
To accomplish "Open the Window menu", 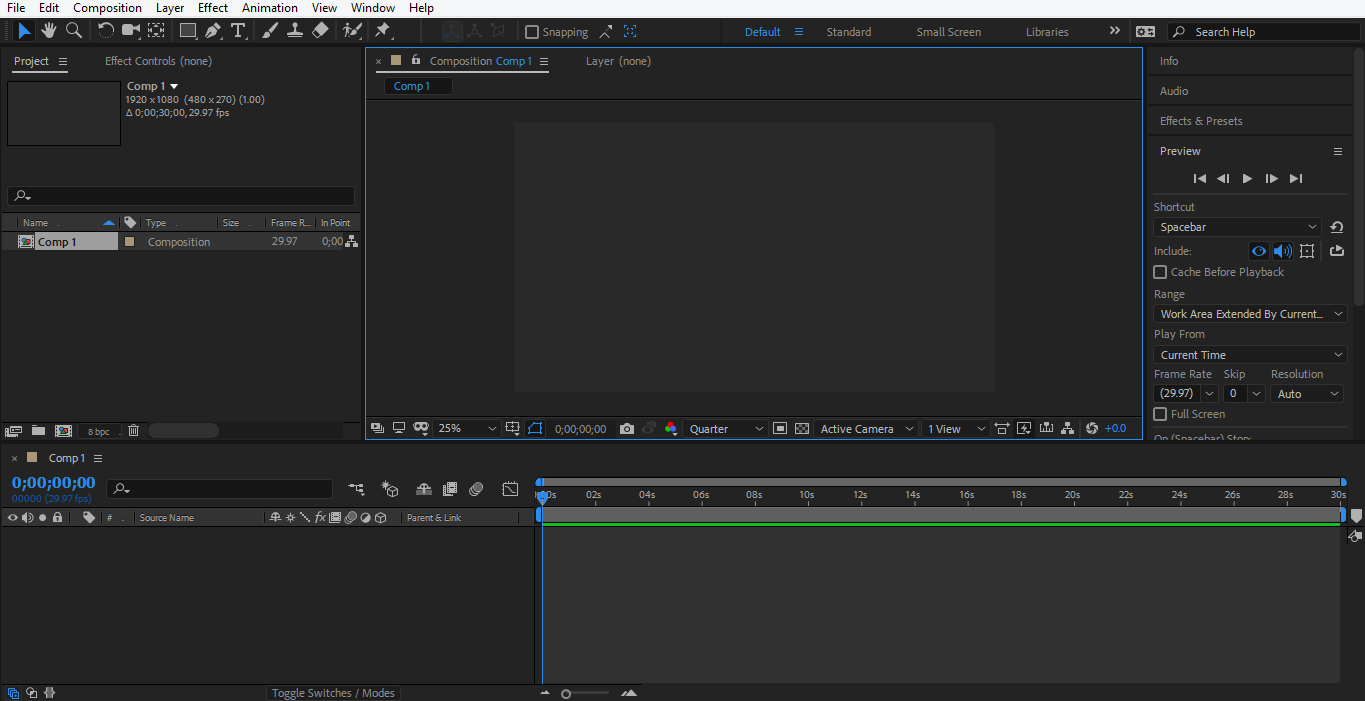I will click(373, 8).
